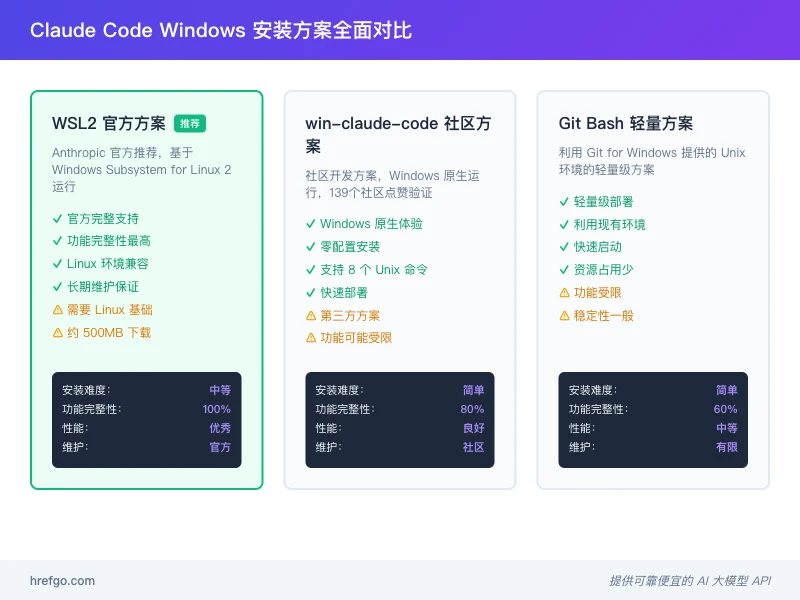Click the 提供可靠便宜的 AI 大模型 API tagline

click(690, 581)
